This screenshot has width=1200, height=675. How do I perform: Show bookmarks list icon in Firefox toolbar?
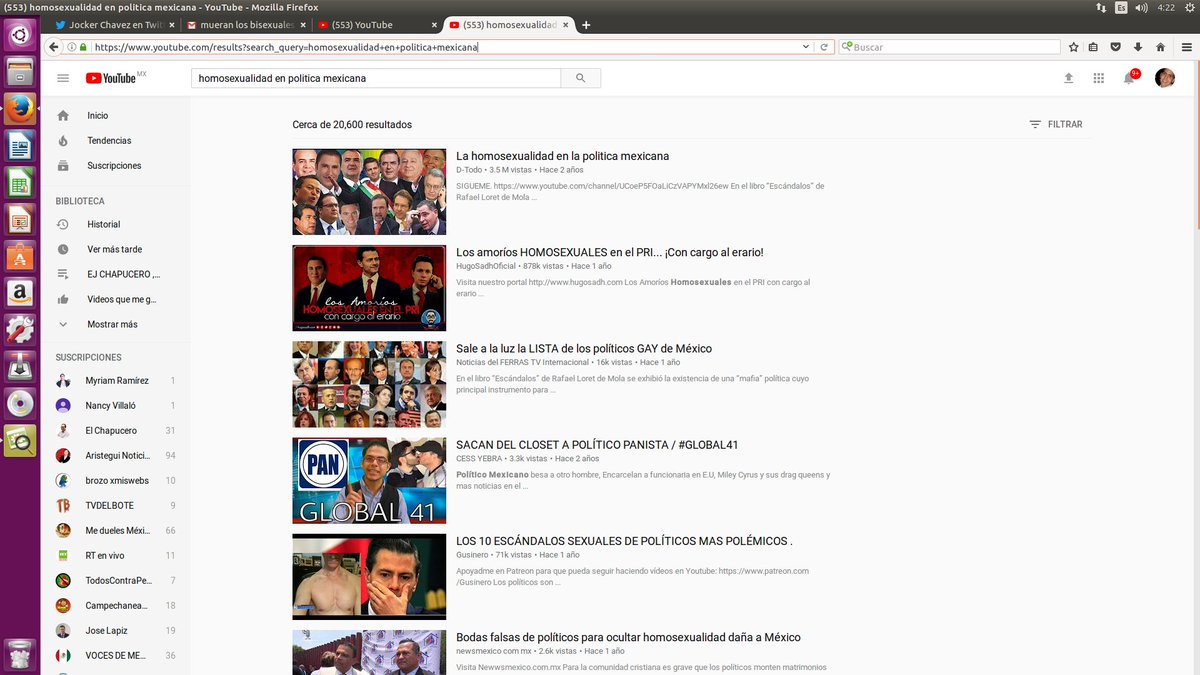(x=1093, y=47)
